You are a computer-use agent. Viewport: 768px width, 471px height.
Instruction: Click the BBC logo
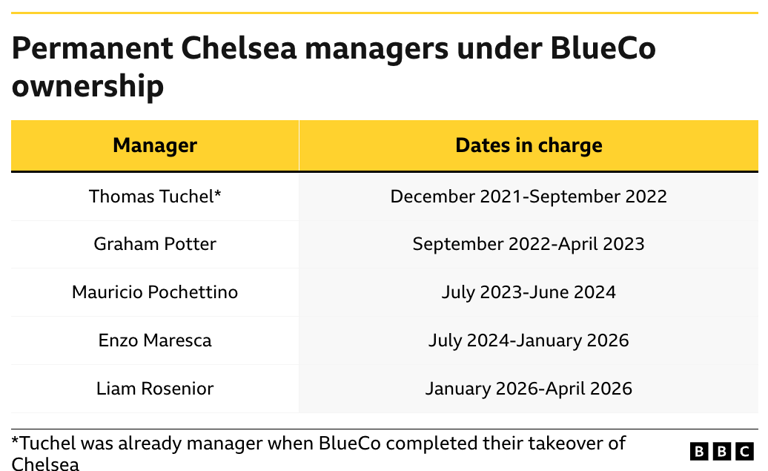pyautogui.click(x=722, y=452)
